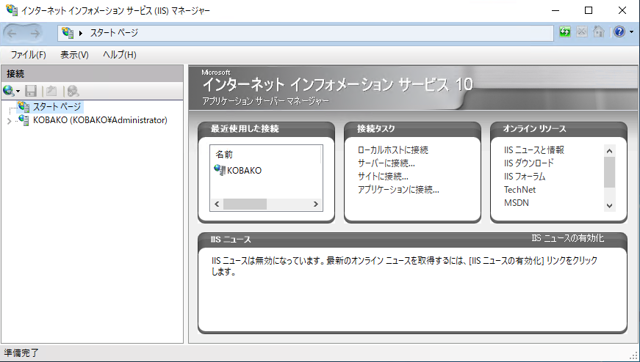This screenshot has height=362, width=640.
Task: Open the TechNet link
Action: pos(520,190)
